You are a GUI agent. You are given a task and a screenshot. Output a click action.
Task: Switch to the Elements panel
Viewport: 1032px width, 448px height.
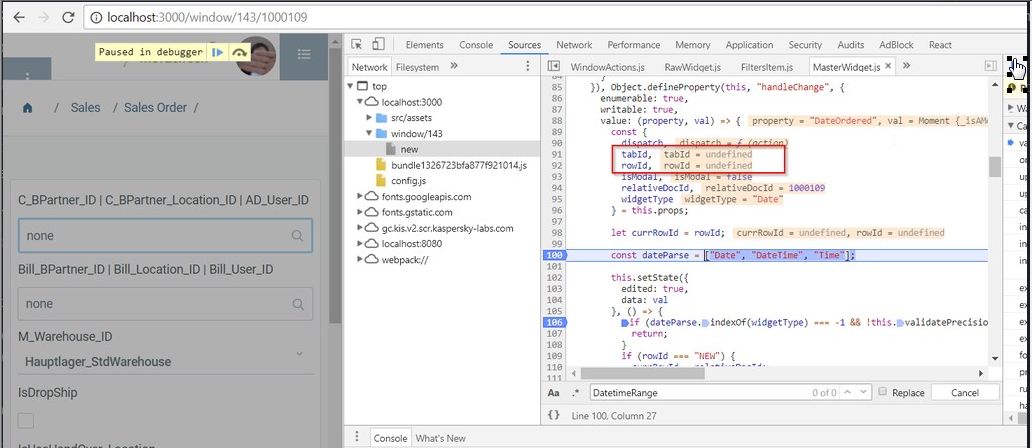click(x=425, y=45)
